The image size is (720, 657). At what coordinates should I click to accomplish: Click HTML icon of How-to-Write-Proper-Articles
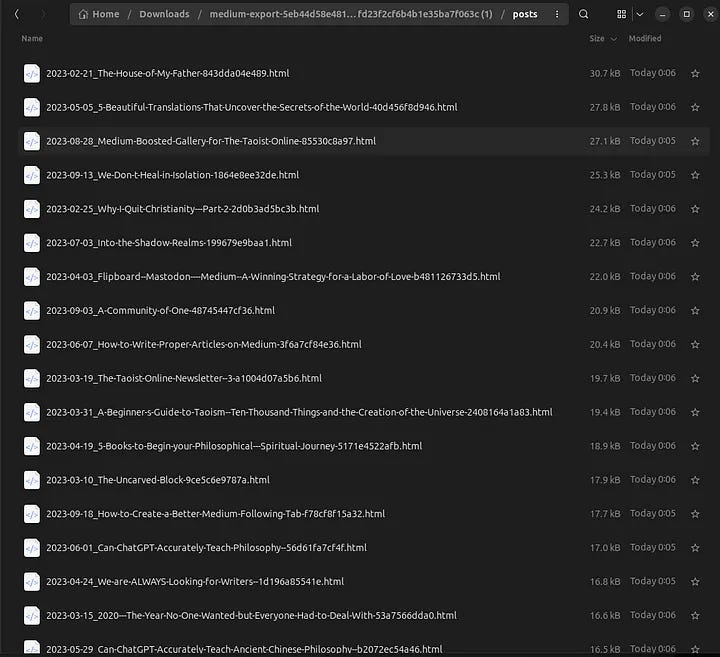point(32,345)
